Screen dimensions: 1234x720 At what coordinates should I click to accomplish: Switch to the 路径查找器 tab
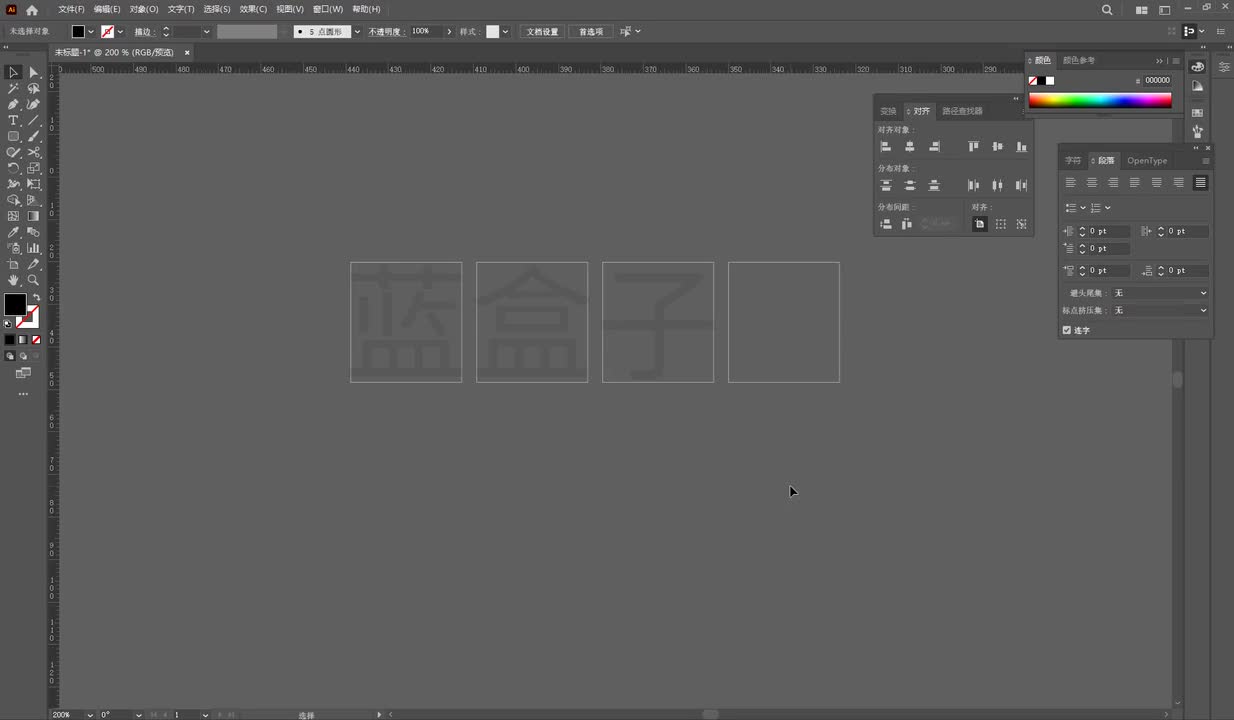coord(962,111)
